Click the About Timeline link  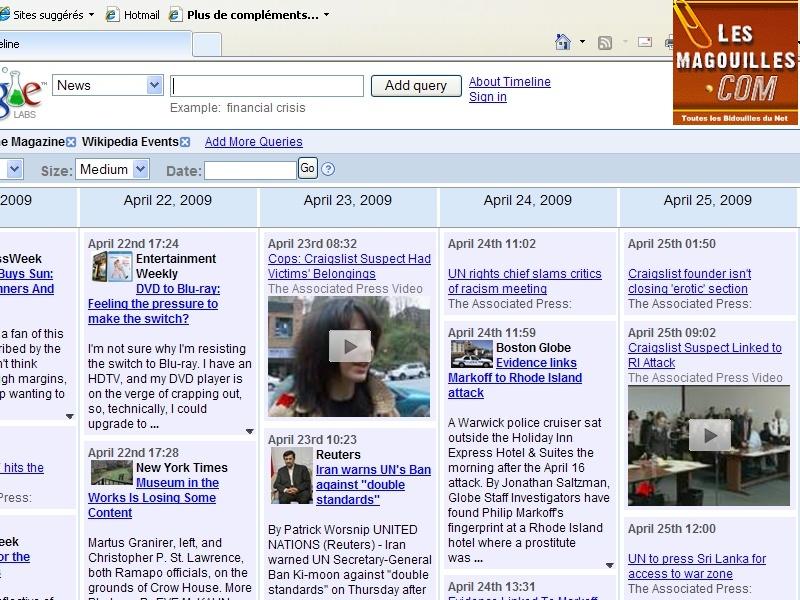click(509, 82)
